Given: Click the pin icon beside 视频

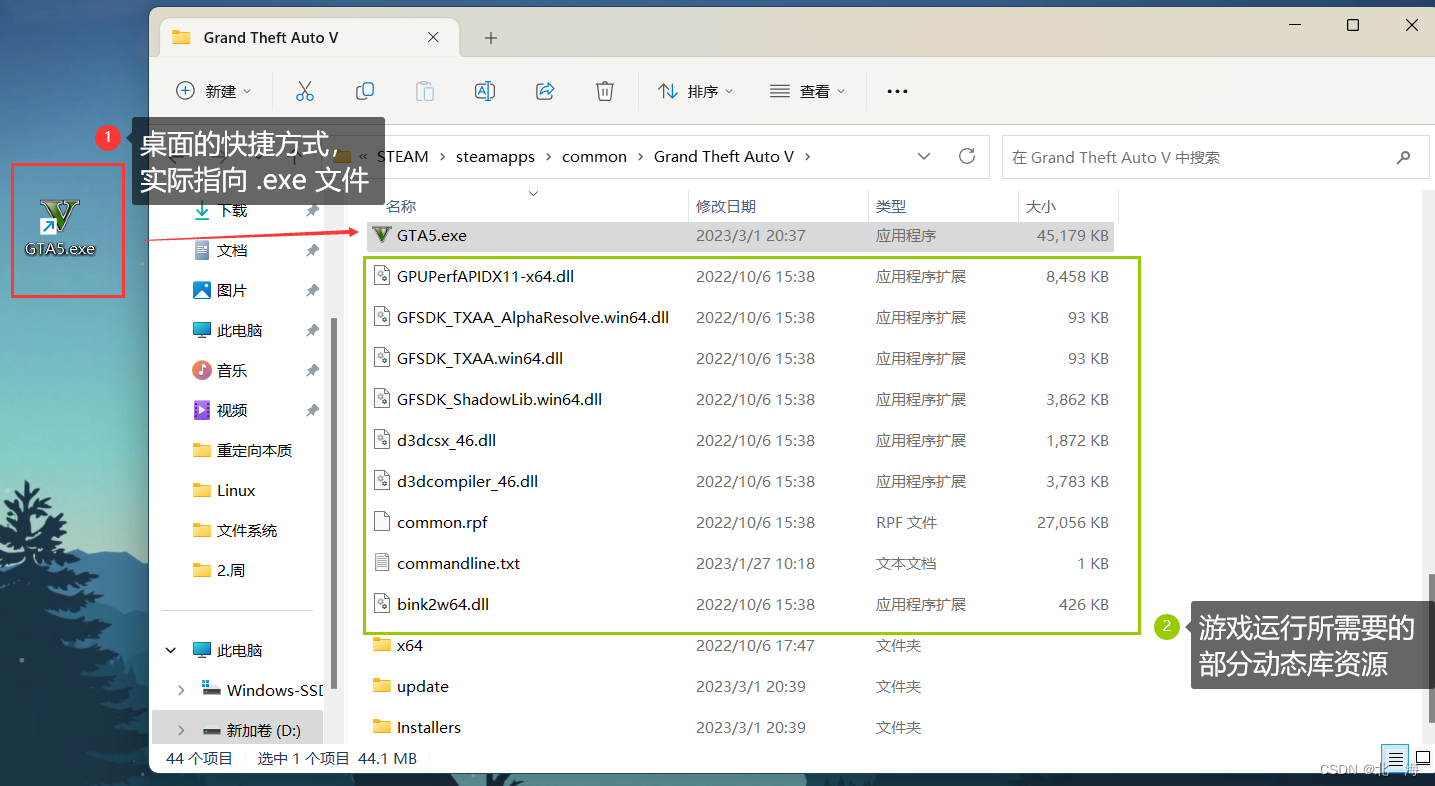Looking at the screenshot, I should pyautogui.click(x=312, y=410).
